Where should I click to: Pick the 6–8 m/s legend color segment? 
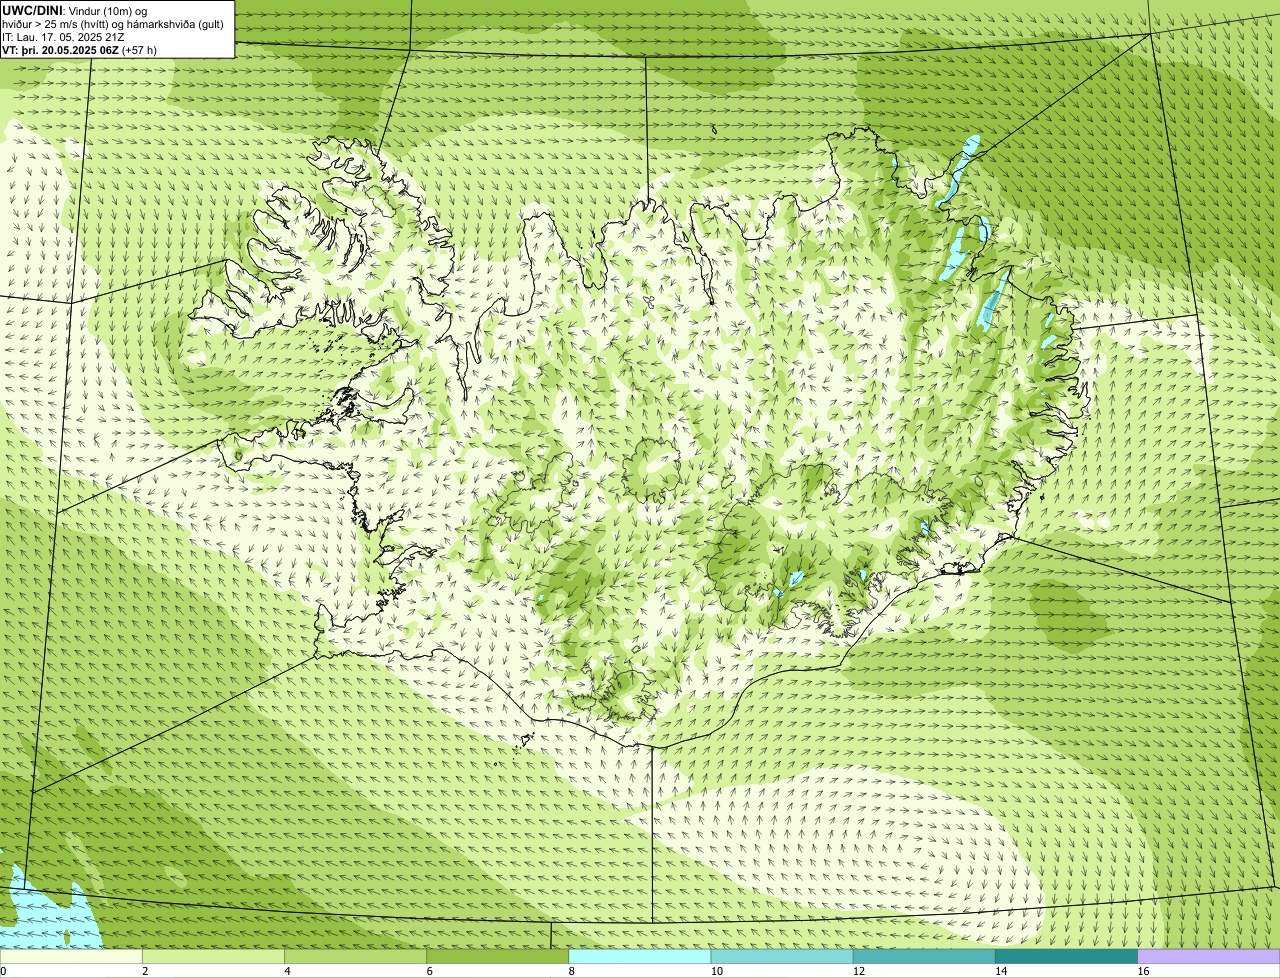click(497, 956)
